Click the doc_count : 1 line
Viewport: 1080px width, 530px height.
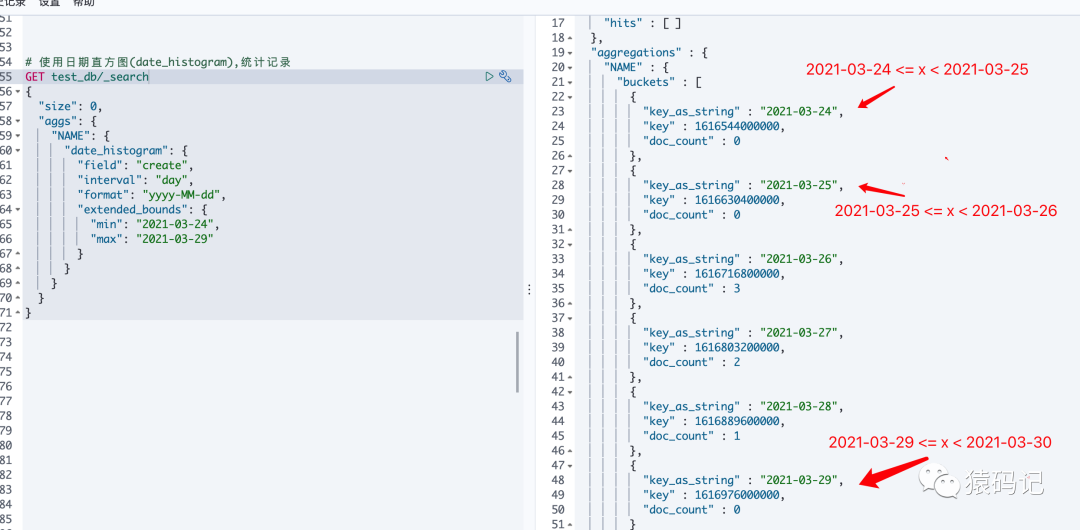click(x=691, y=436)
